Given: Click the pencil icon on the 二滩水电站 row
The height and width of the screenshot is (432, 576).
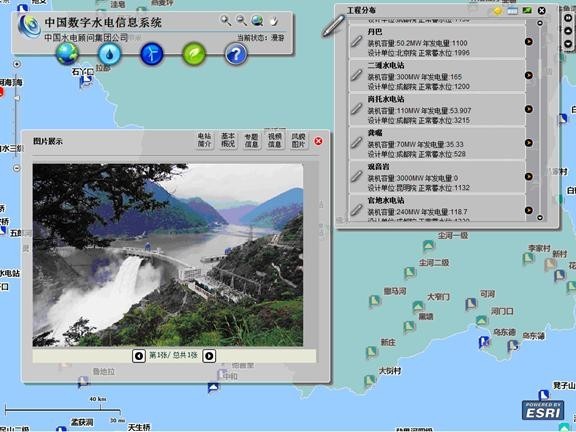Looking at the screenshot, I should 356,75.
